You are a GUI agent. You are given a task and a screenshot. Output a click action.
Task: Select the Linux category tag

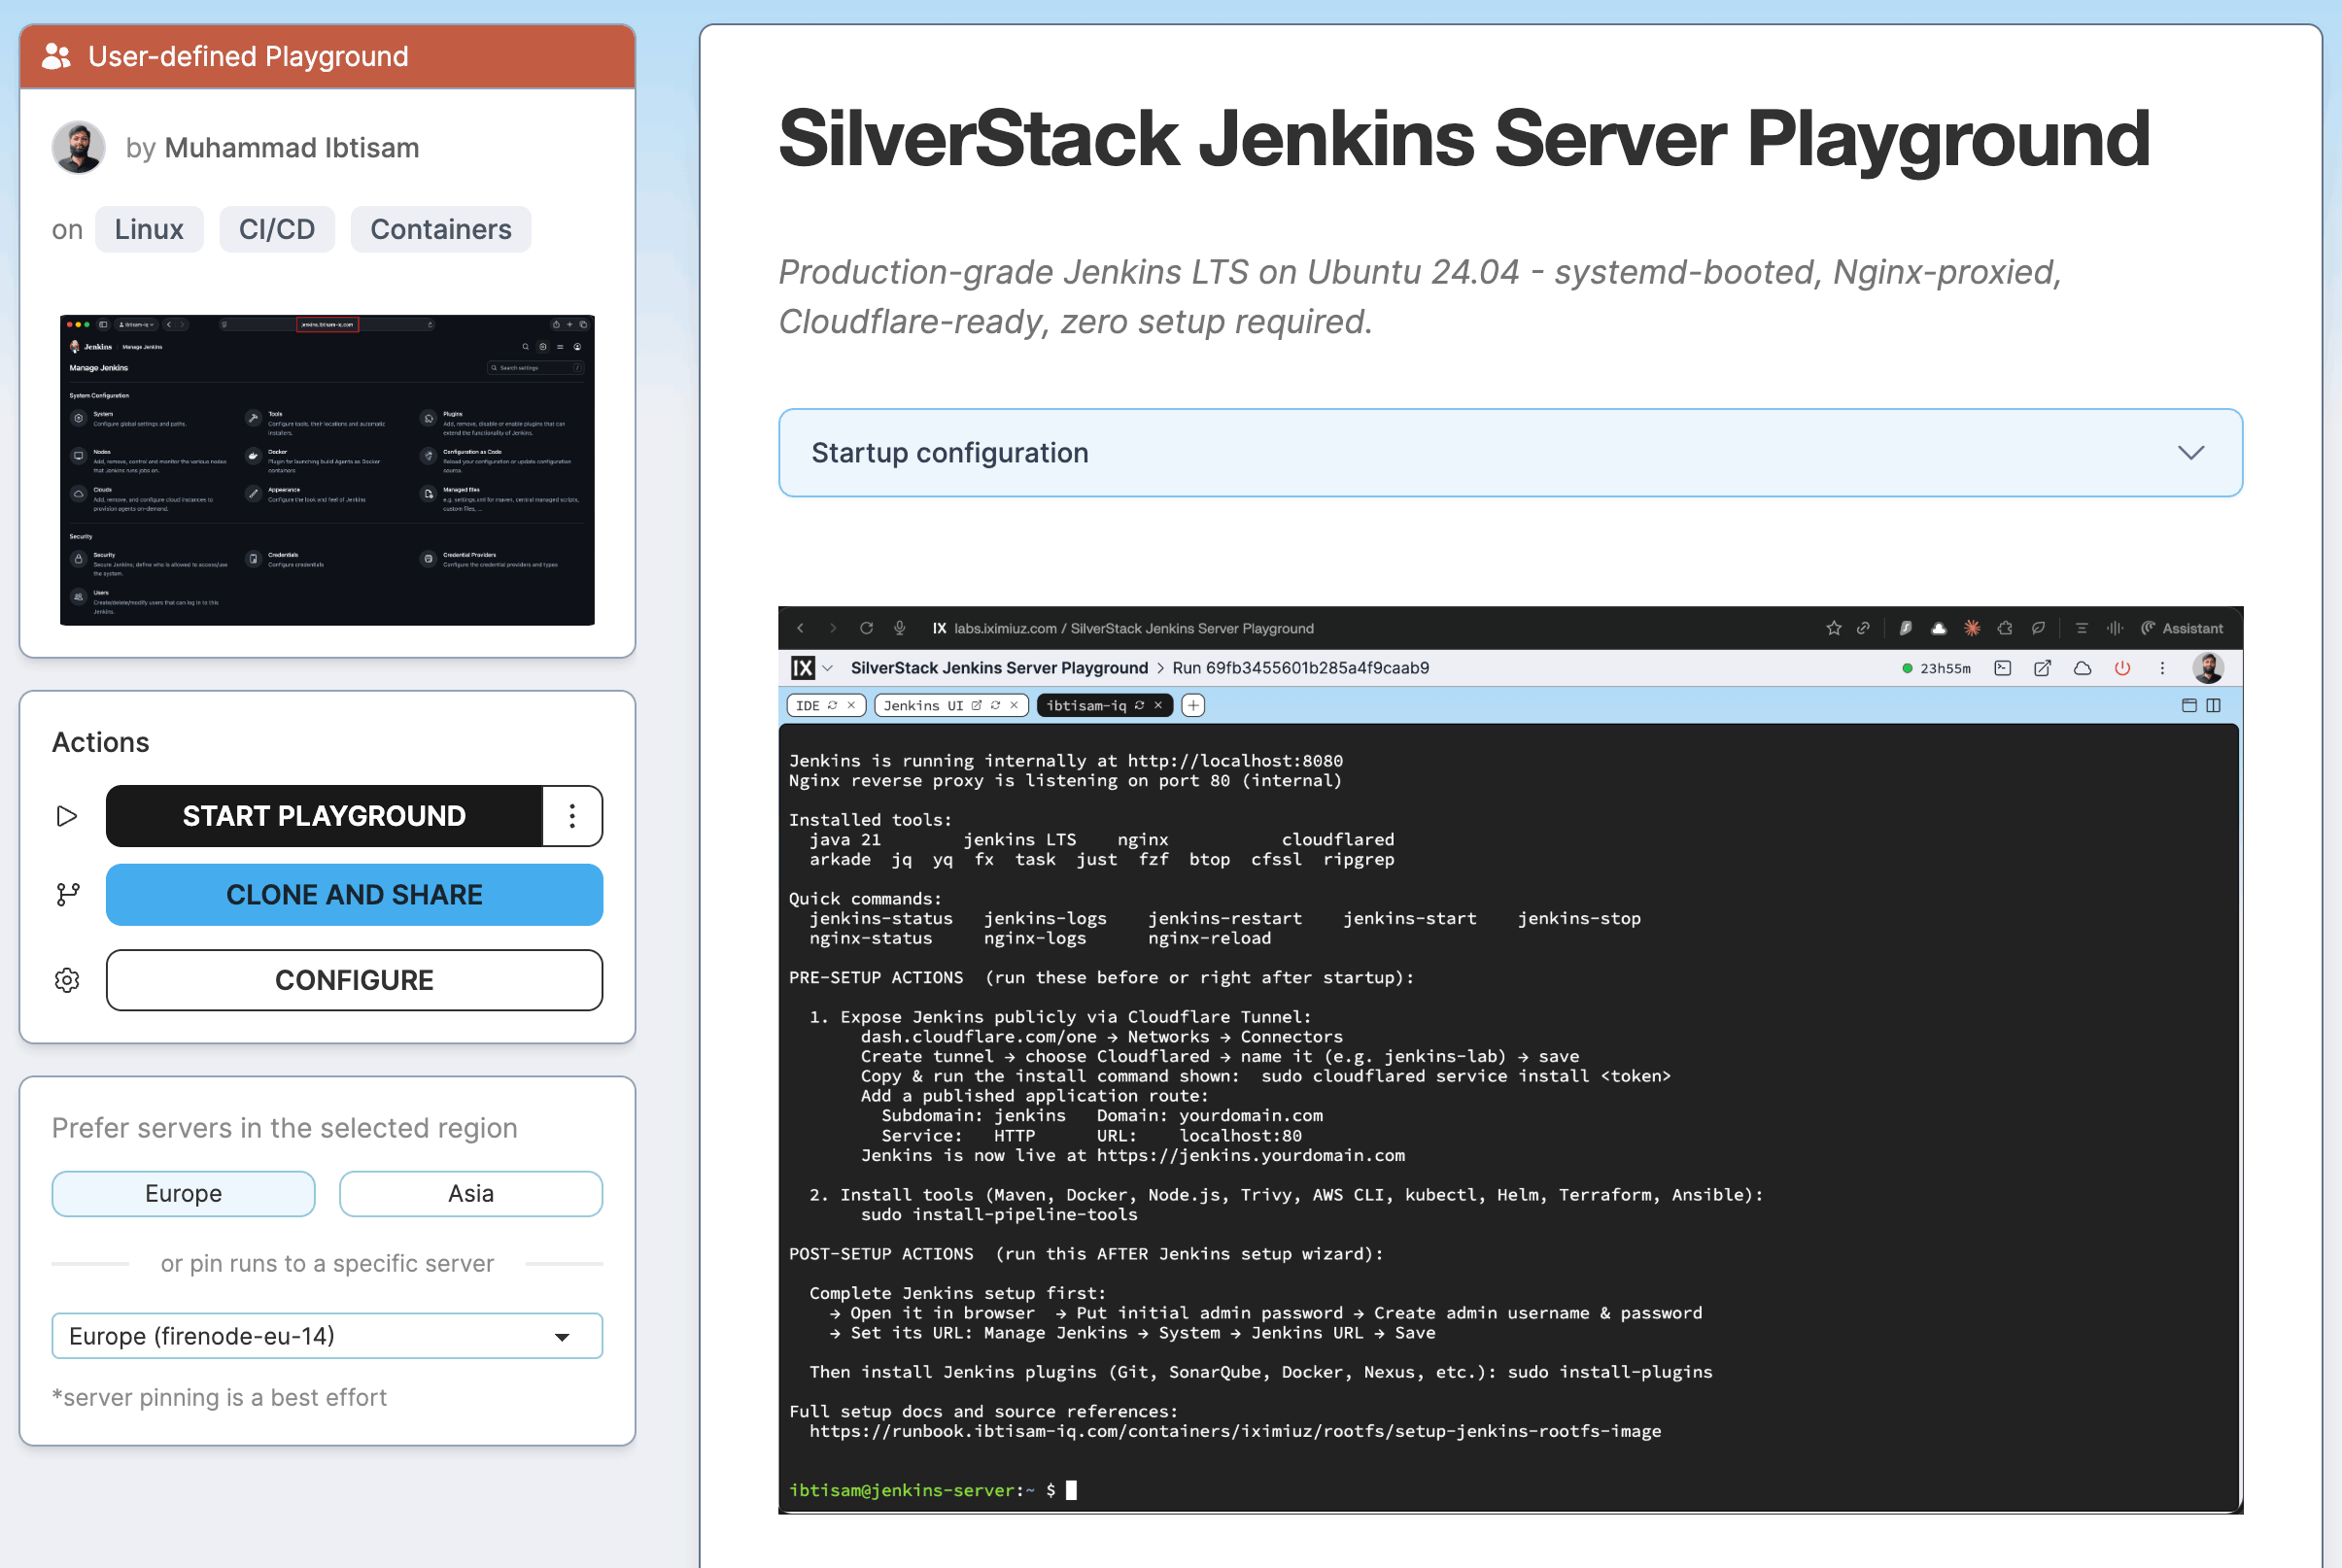pos(149,229)
